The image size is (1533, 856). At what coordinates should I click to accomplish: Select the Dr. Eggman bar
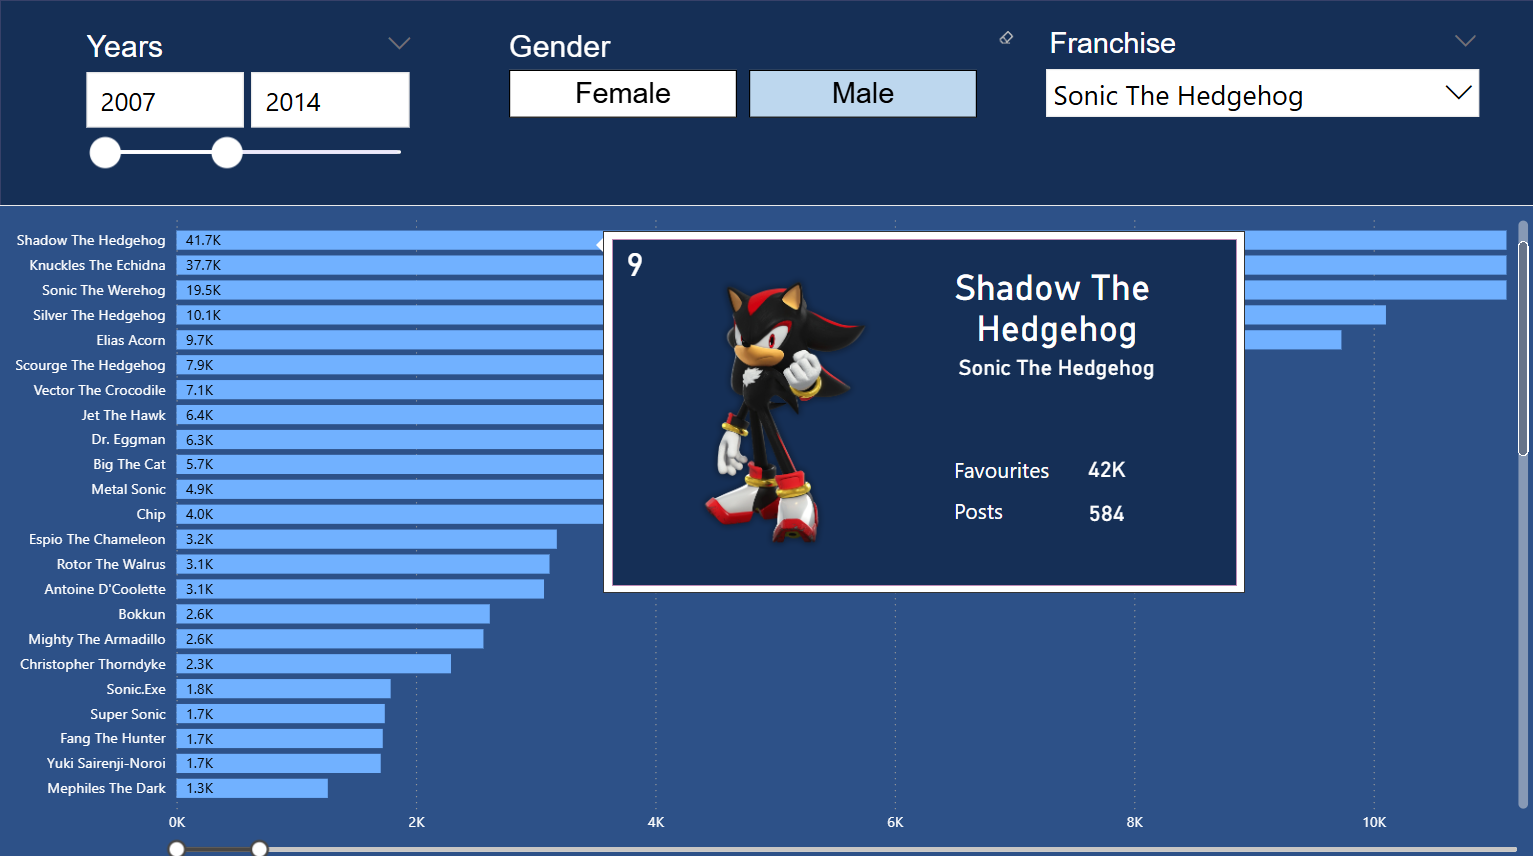(390, 440)
